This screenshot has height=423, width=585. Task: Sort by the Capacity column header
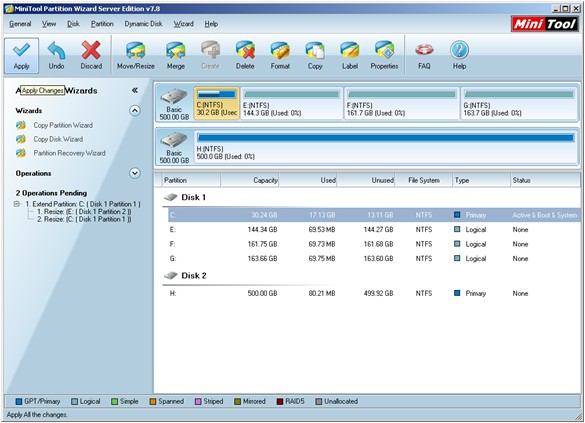point(250,180)
